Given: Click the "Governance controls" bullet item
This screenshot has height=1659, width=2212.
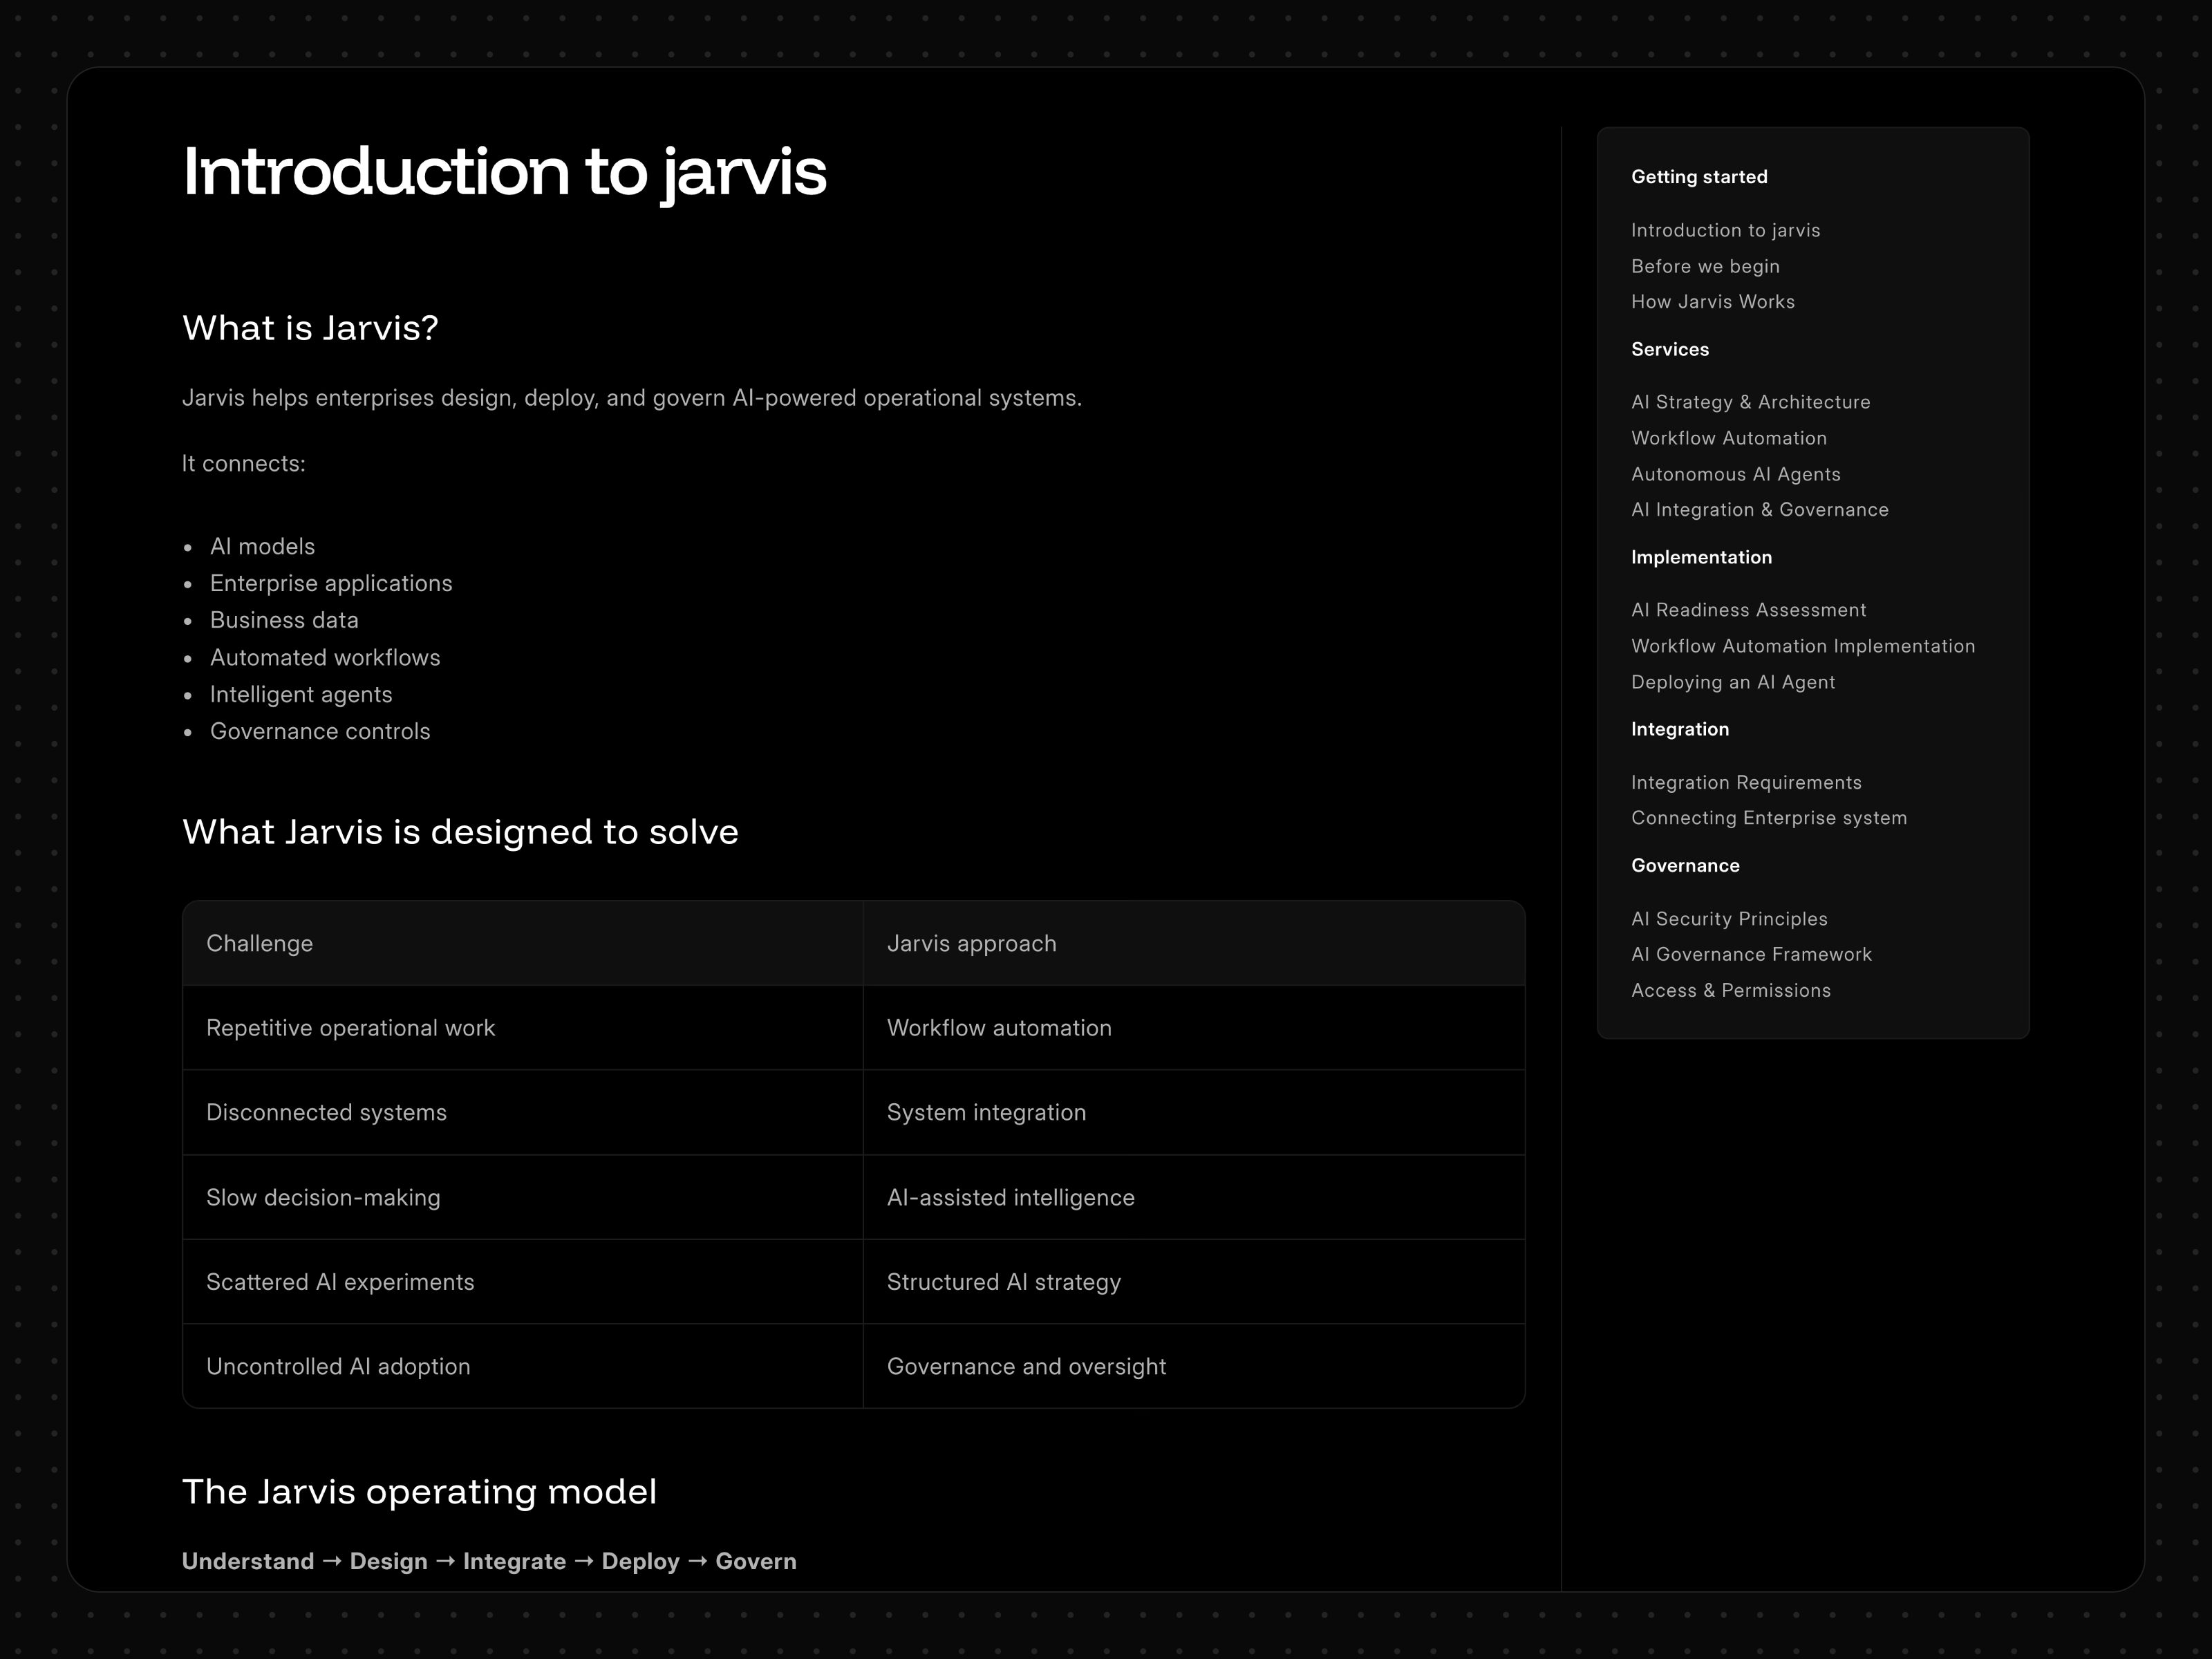Looking at the screenshot, I should pyautogui.click(x=320, y=731).
